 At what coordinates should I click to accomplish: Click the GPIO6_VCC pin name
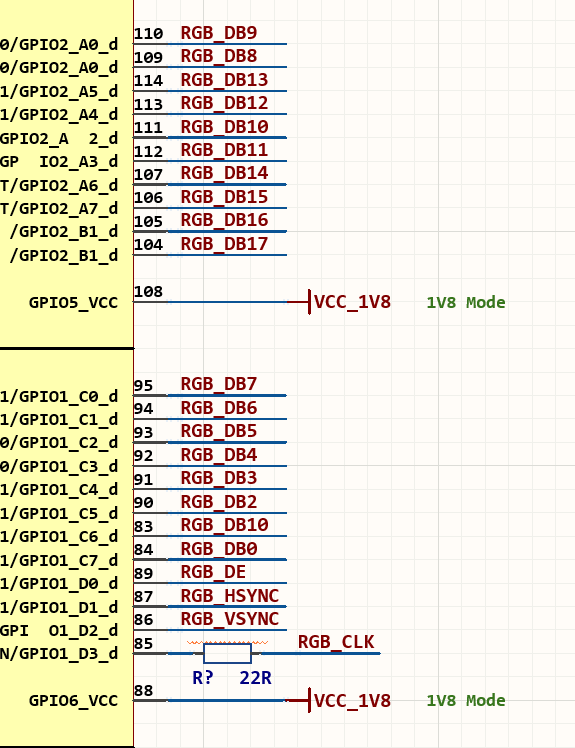point(73,701)
